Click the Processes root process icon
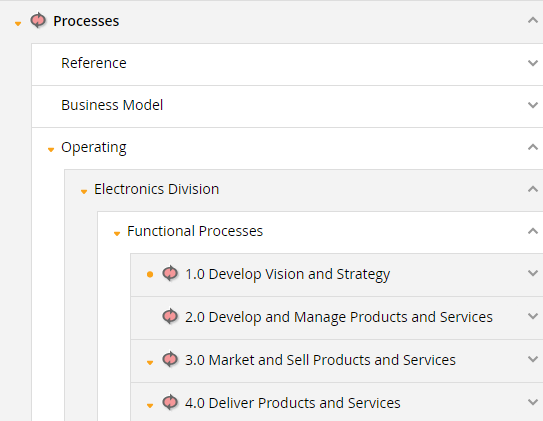 (x=38, y=20)
